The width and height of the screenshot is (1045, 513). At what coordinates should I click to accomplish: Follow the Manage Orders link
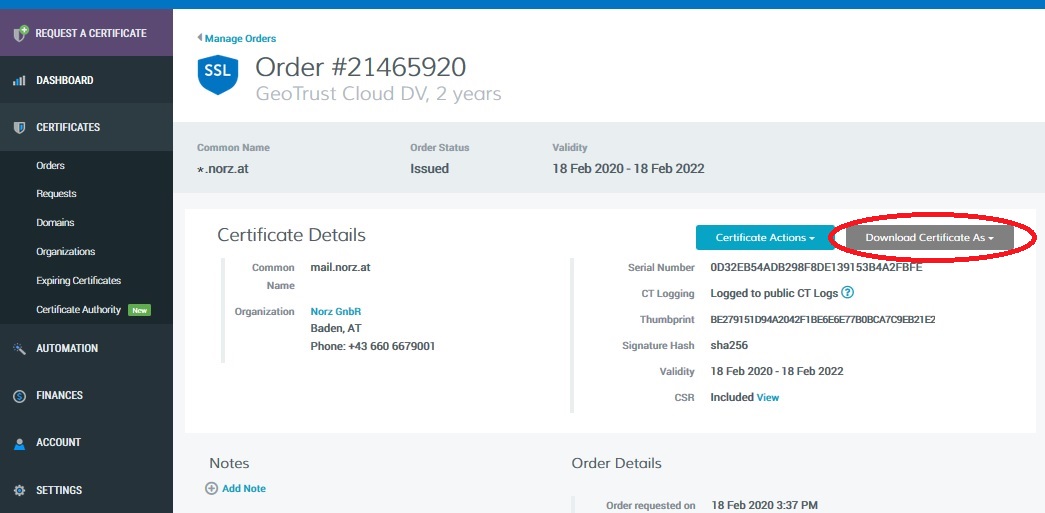(240, 39)
